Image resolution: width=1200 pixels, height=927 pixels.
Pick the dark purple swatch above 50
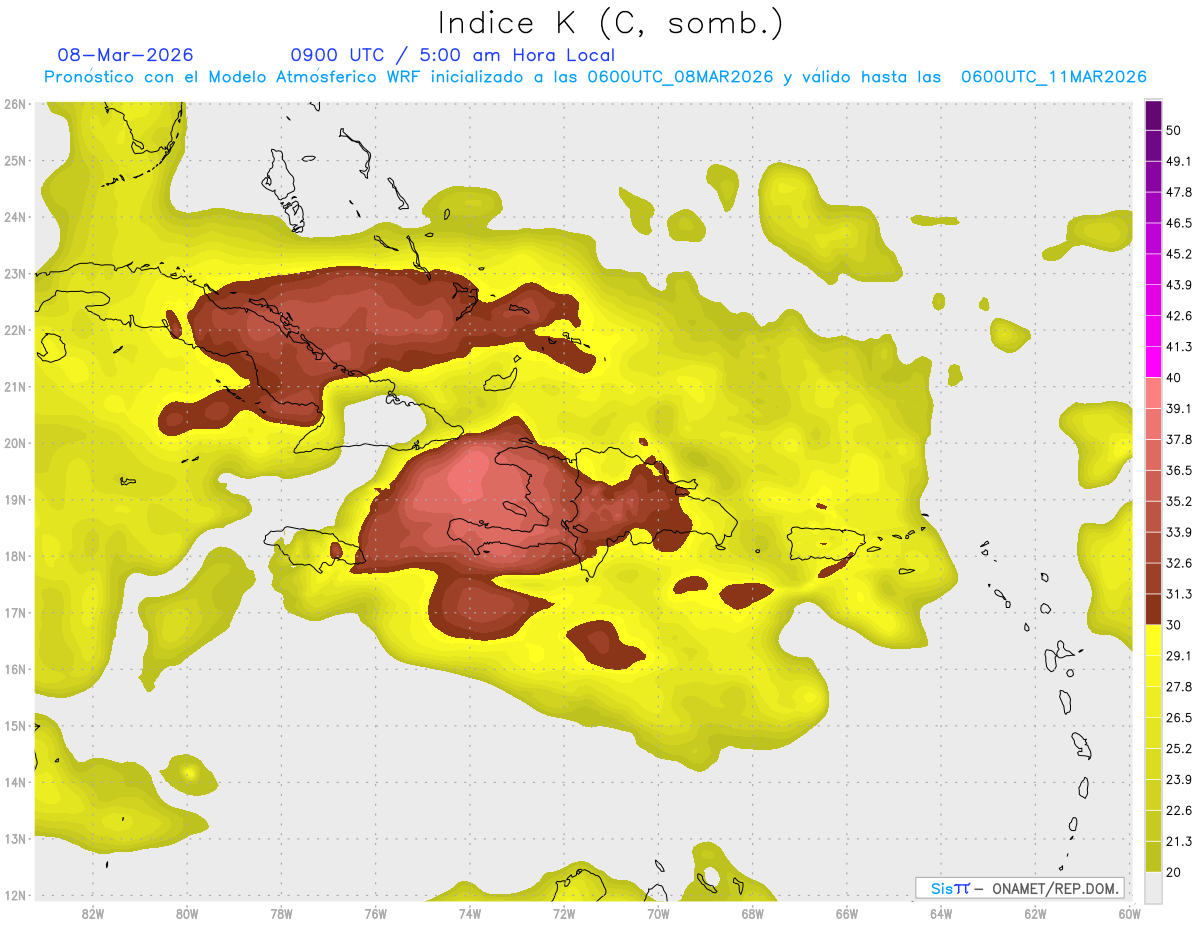[1153, 115]
